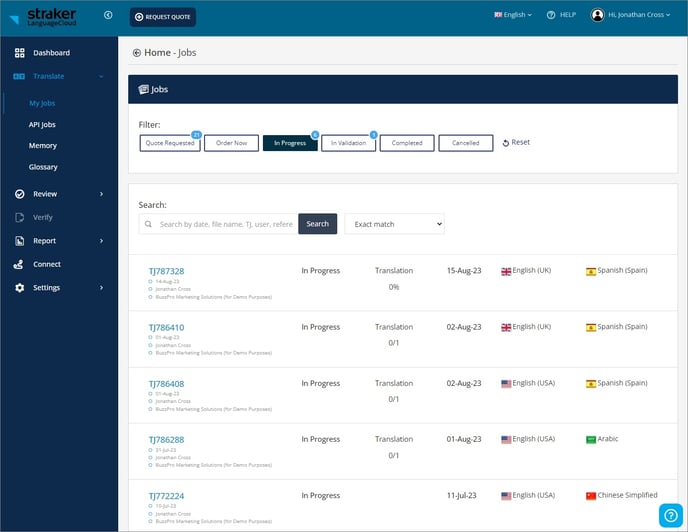
Task: Click the Reset filter link
Action: (516, 142)
